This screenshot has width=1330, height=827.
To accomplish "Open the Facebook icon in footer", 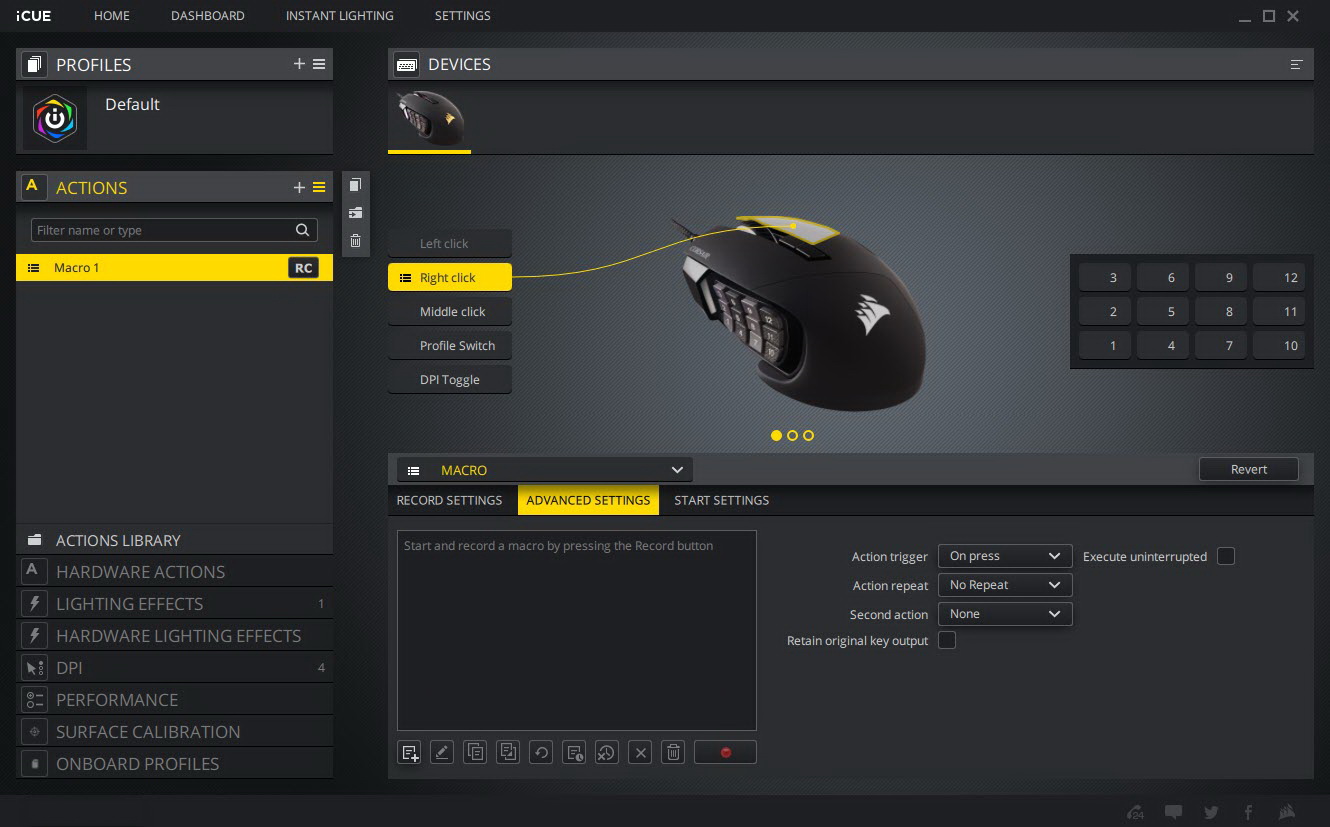I will pos(1248,812).
